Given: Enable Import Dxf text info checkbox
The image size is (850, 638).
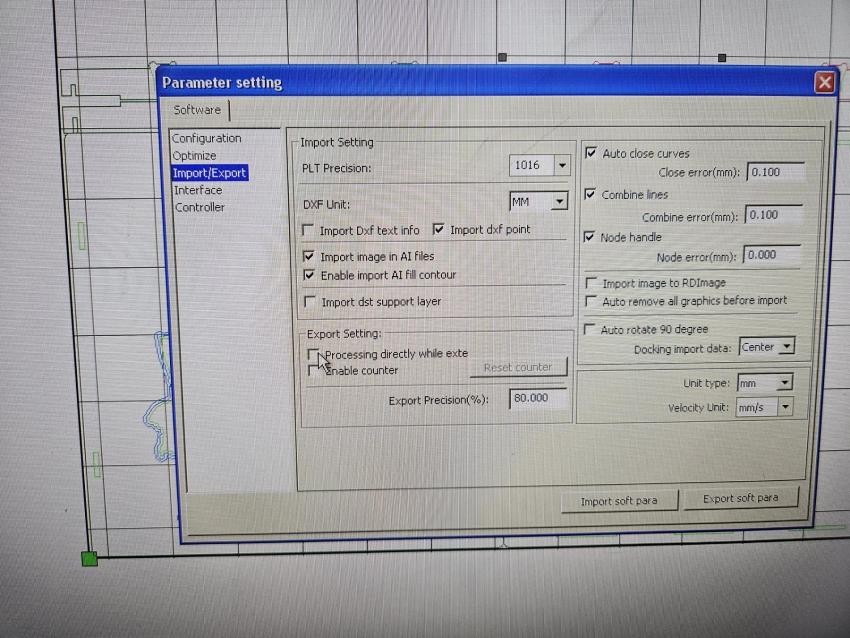Looking at the screenshot, I should pyautogui.click(x=309, y=230).
